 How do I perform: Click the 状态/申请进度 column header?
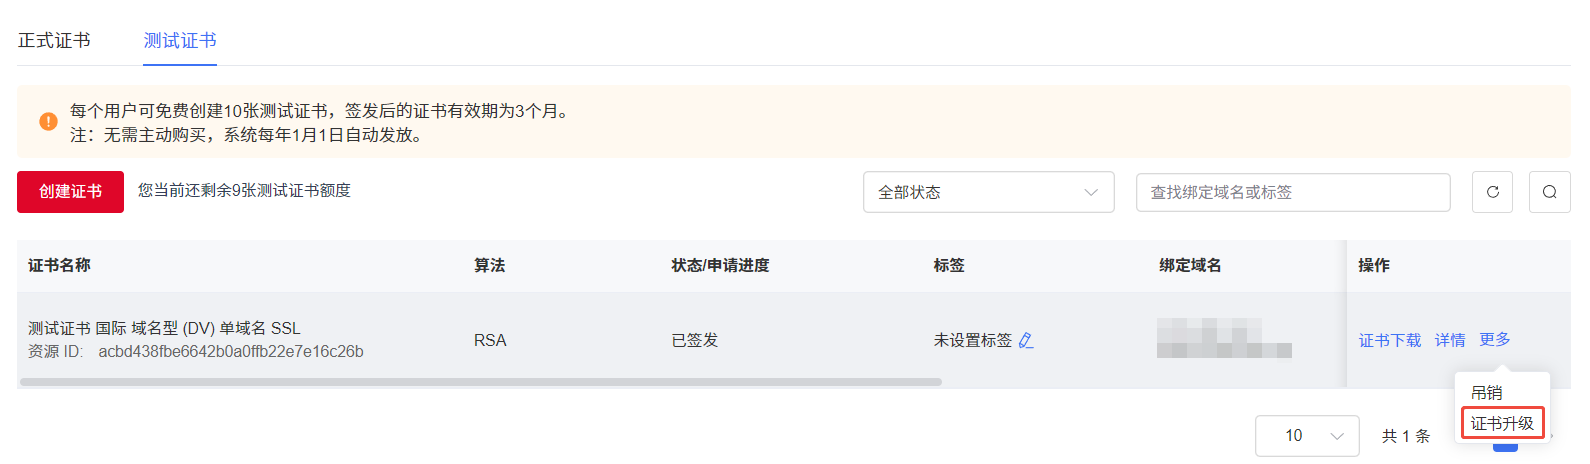pos(720,266)
